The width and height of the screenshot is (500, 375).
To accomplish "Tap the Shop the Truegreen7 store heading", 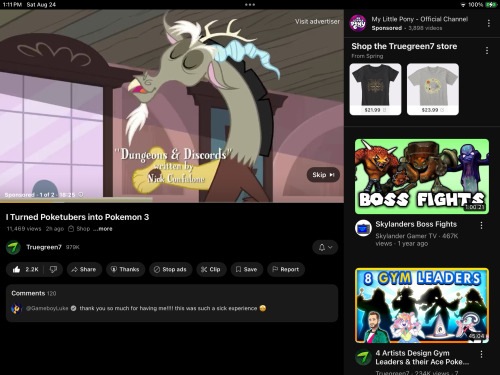I will [x=404, y=46].
